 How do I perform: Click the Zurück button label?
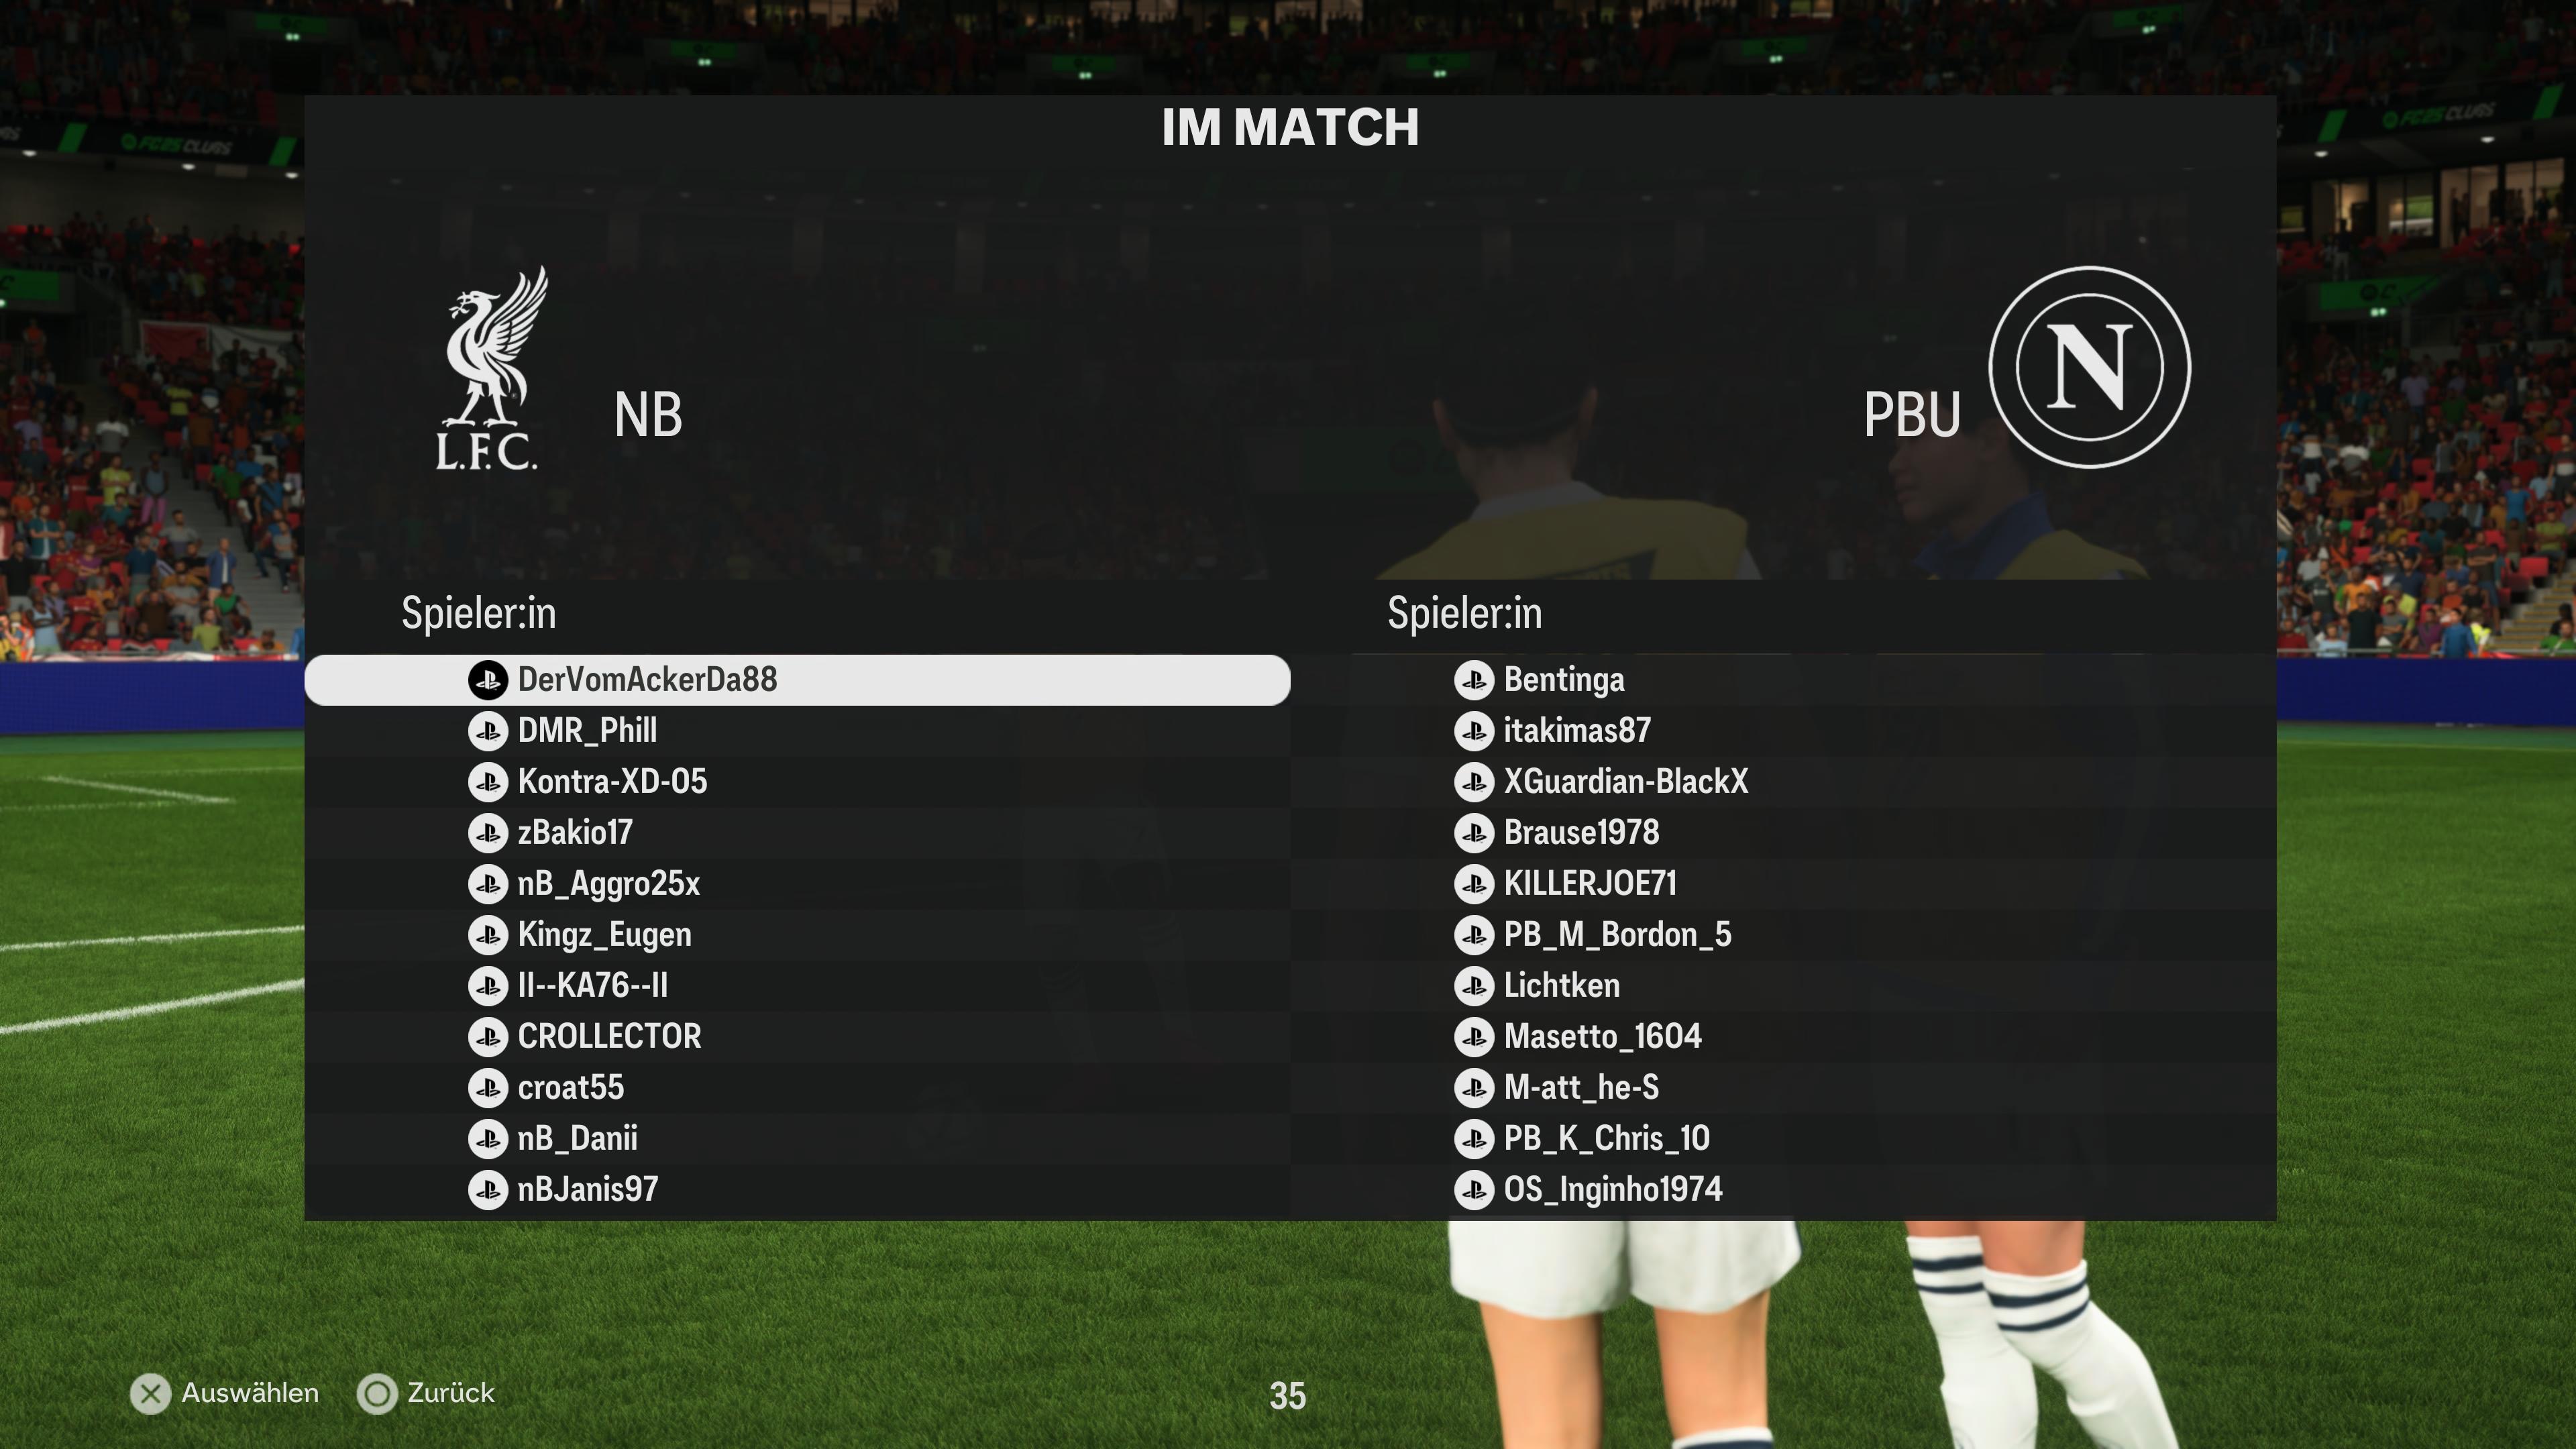tap(451, 1393)
